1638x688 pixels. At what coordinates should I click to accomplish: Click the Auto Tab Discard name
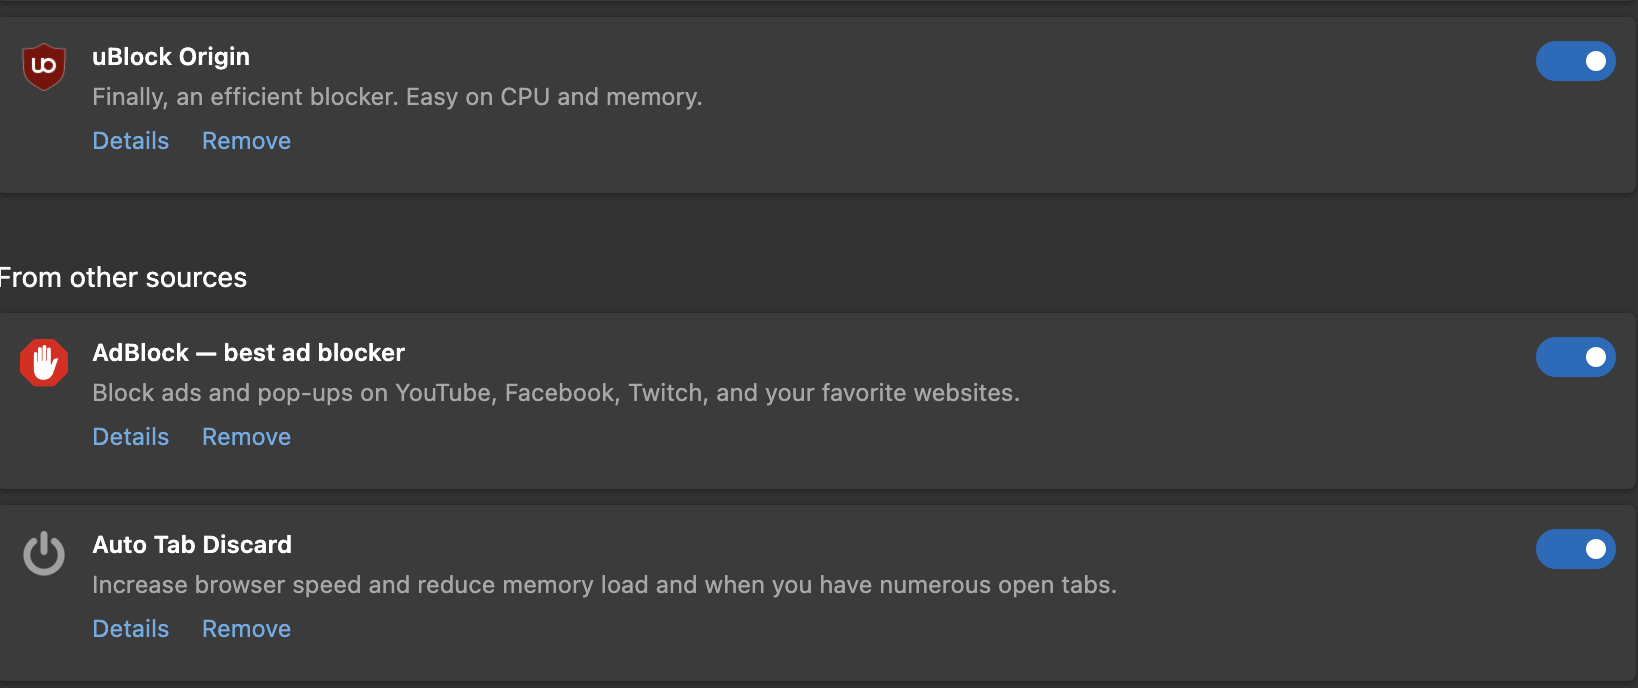click(x=192, y=545)
